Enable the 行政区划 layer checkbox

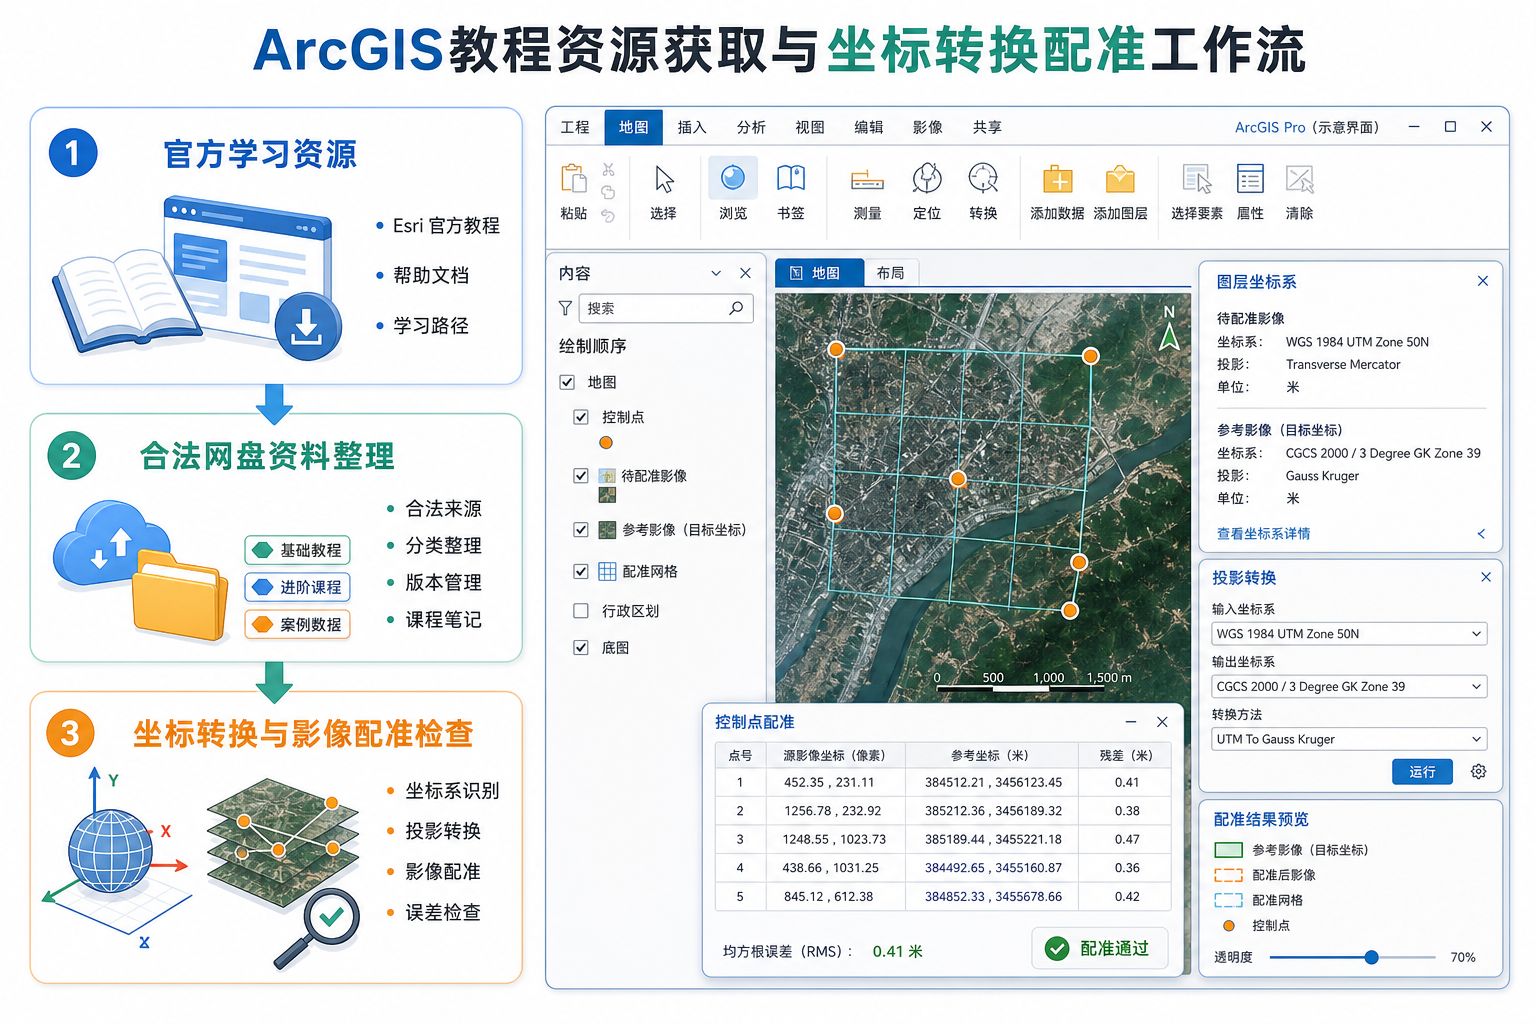[x=581, y=611]
